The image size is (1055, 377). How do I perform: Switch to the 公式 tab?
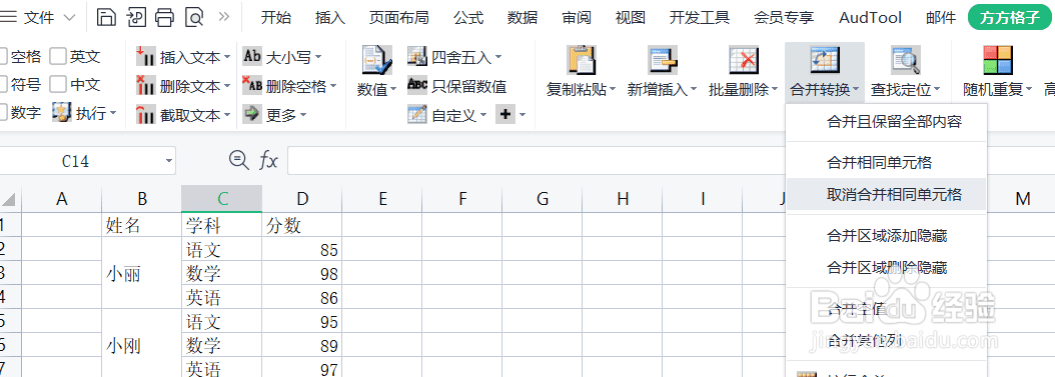(468, 18)
